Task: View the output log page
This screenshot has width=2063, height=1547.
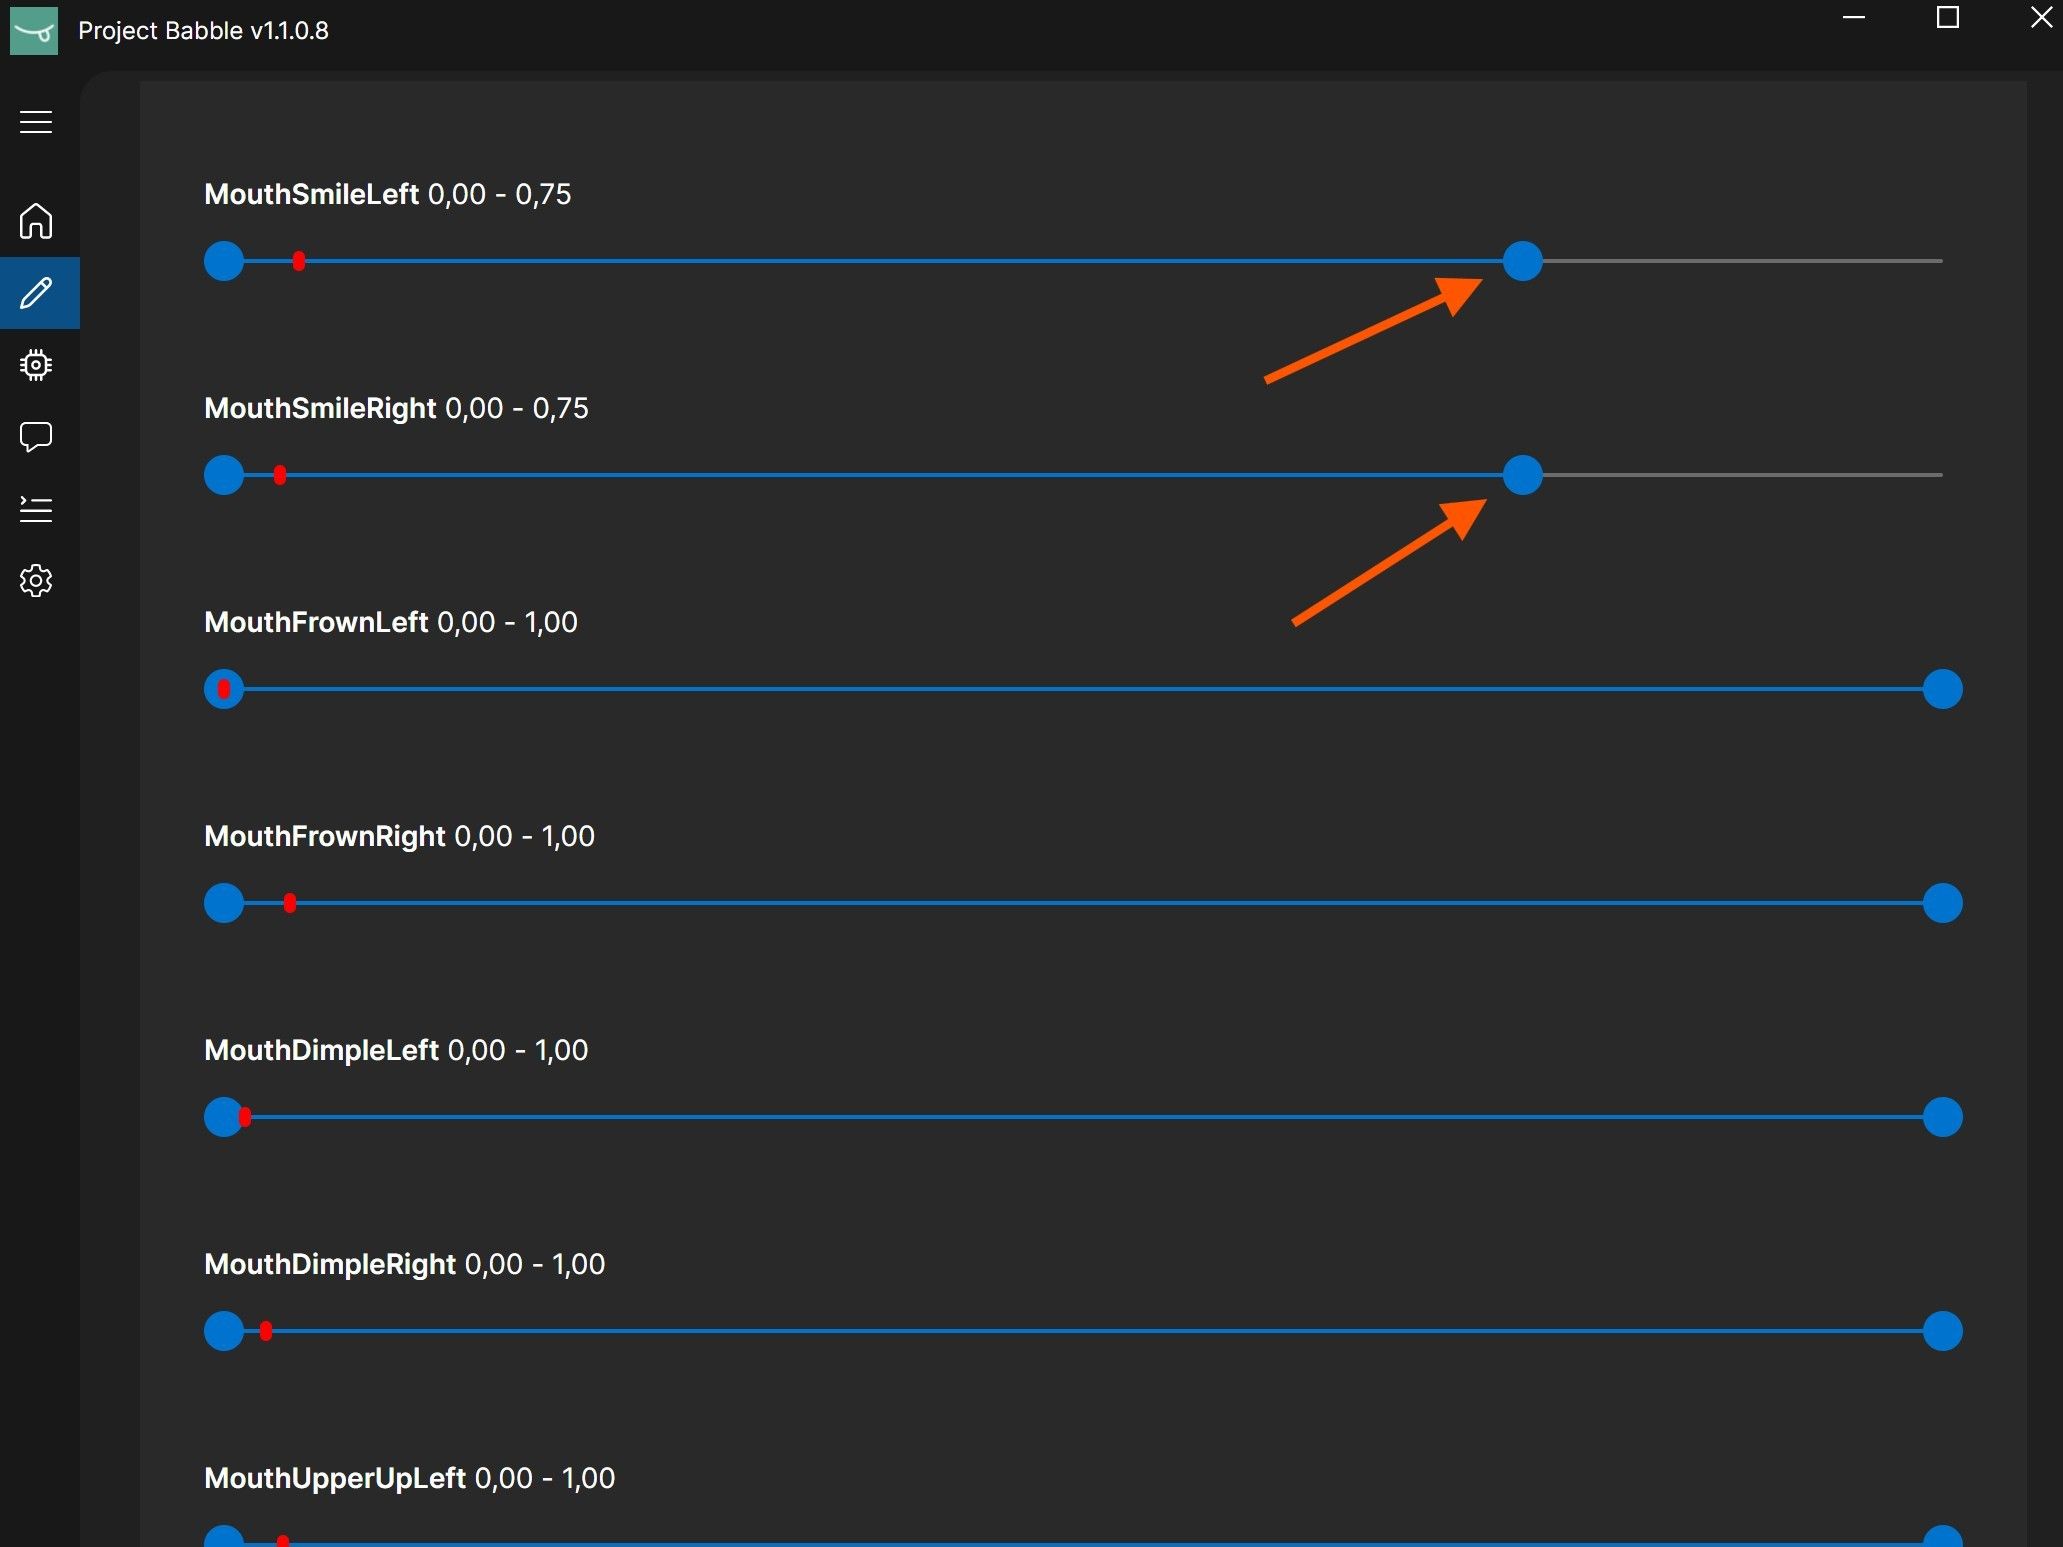Action: pos(36,509)
